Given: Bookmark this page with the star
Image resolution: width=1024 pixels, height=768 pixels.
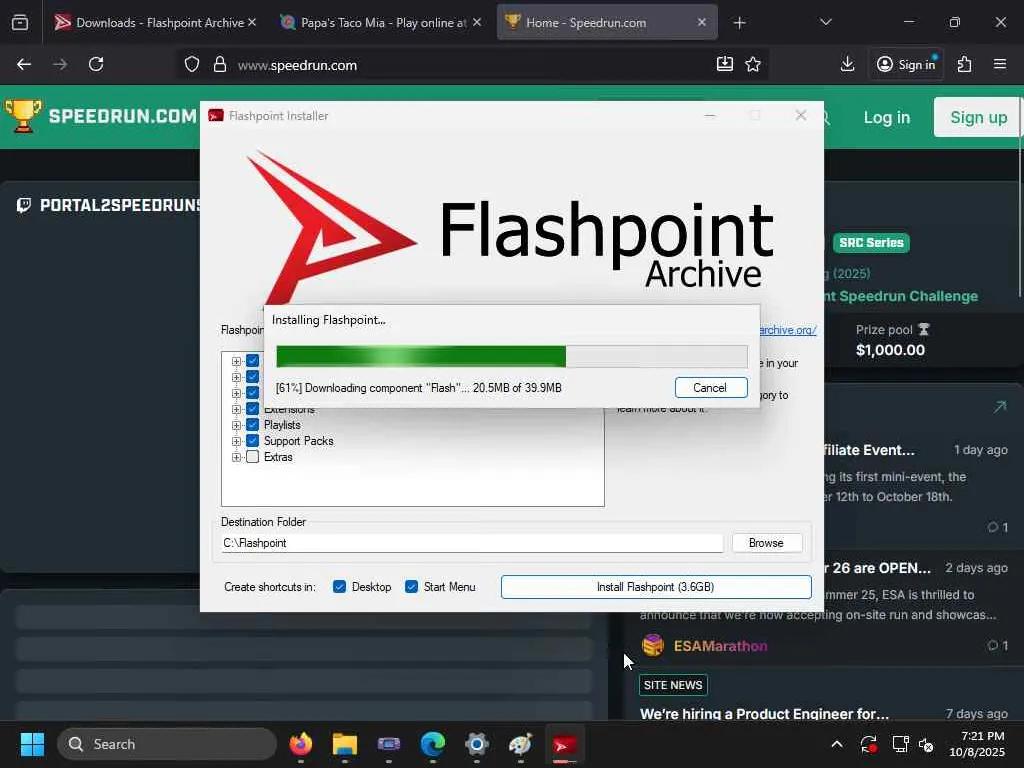Looking at the screenshot, I should tap(753, 64).
